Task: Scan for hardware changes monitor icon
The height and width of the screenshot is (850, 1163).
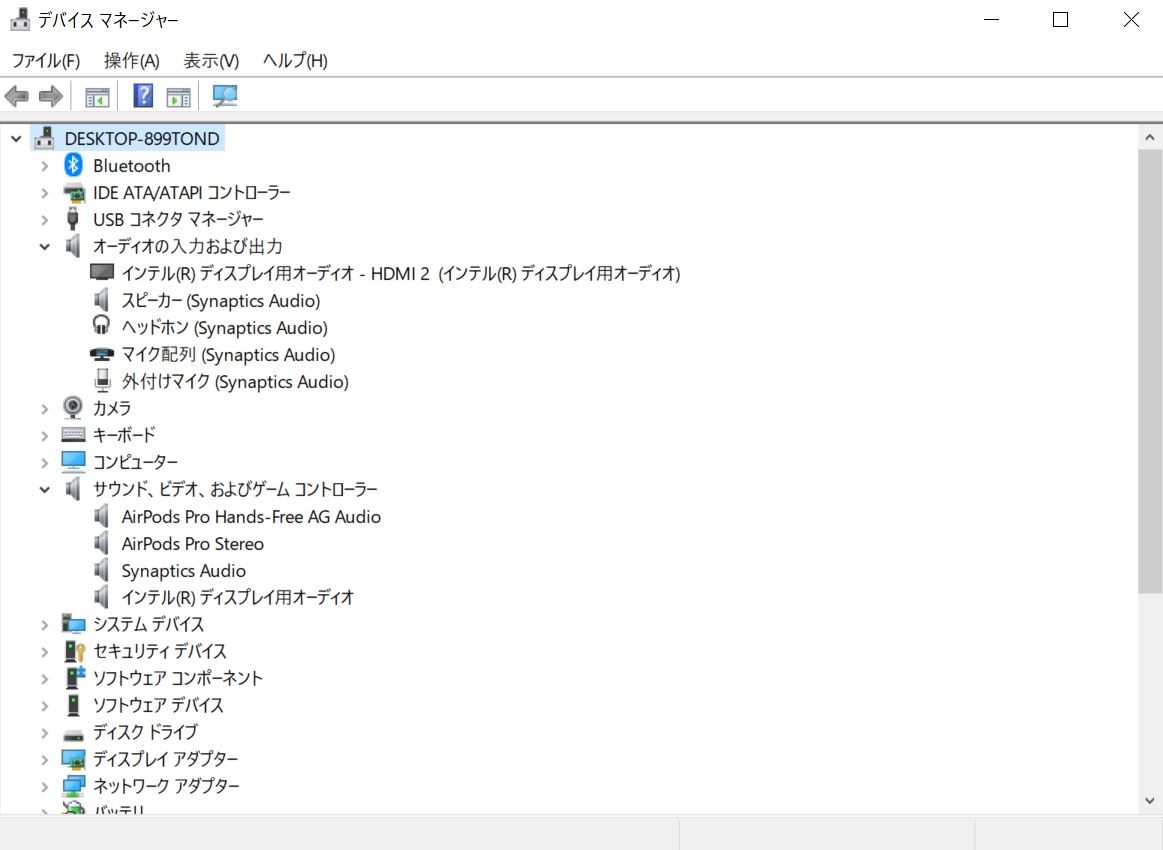Action: (225, 96)
